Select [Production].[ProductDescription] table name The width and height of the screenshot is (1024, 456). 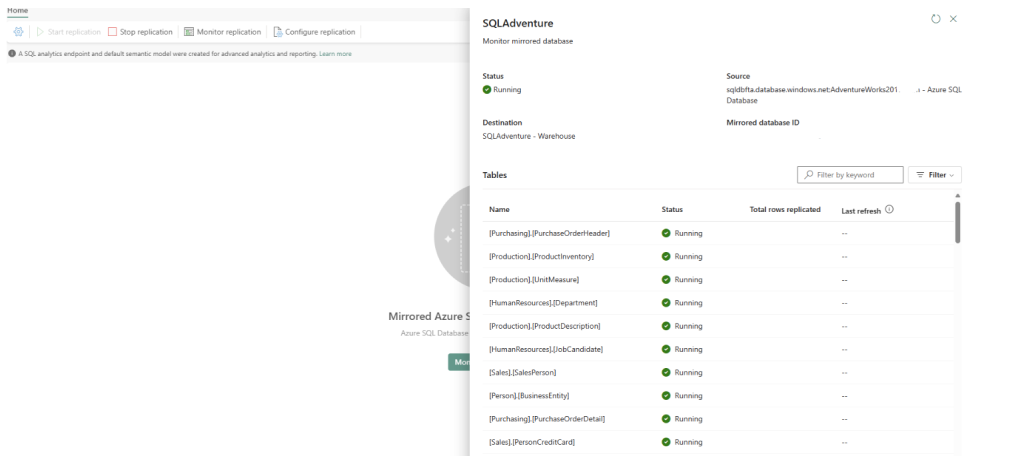(x=545, y=326)
